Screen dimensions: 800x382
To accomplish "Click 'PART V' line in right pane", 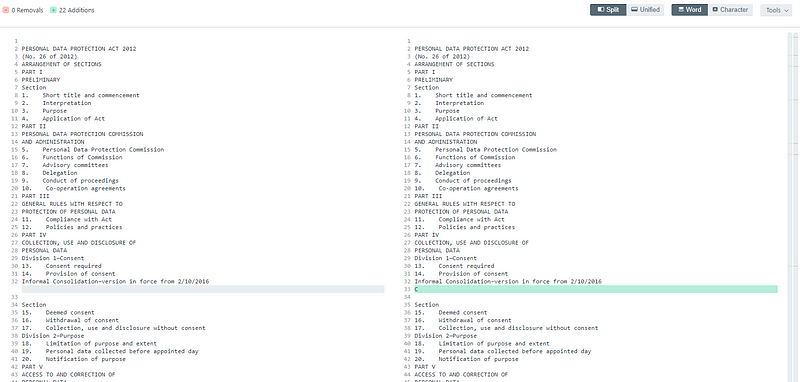I will coord(425,367).
